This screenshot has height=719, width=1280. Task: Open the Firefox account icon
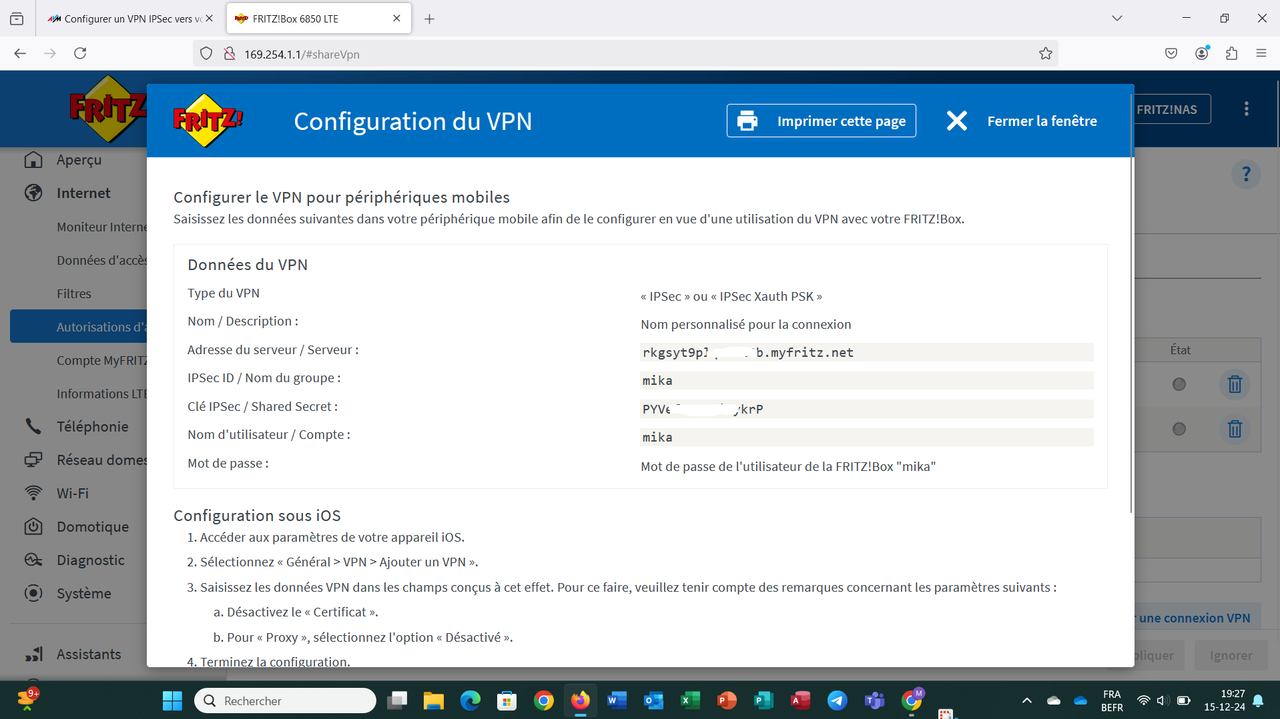tap(1202, 54)
